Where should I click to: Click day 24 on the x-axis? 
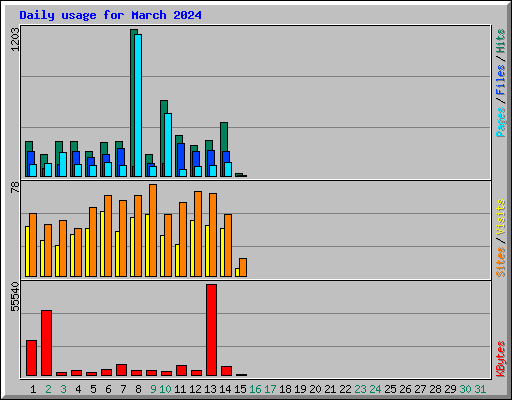(x=375, y=389)
